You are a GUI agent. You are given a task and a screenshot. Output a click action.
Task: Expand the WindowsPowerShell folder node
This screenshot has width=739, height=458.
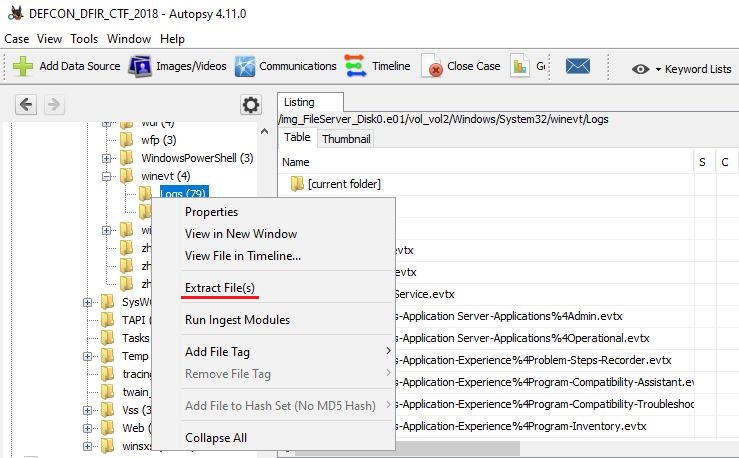107,158
